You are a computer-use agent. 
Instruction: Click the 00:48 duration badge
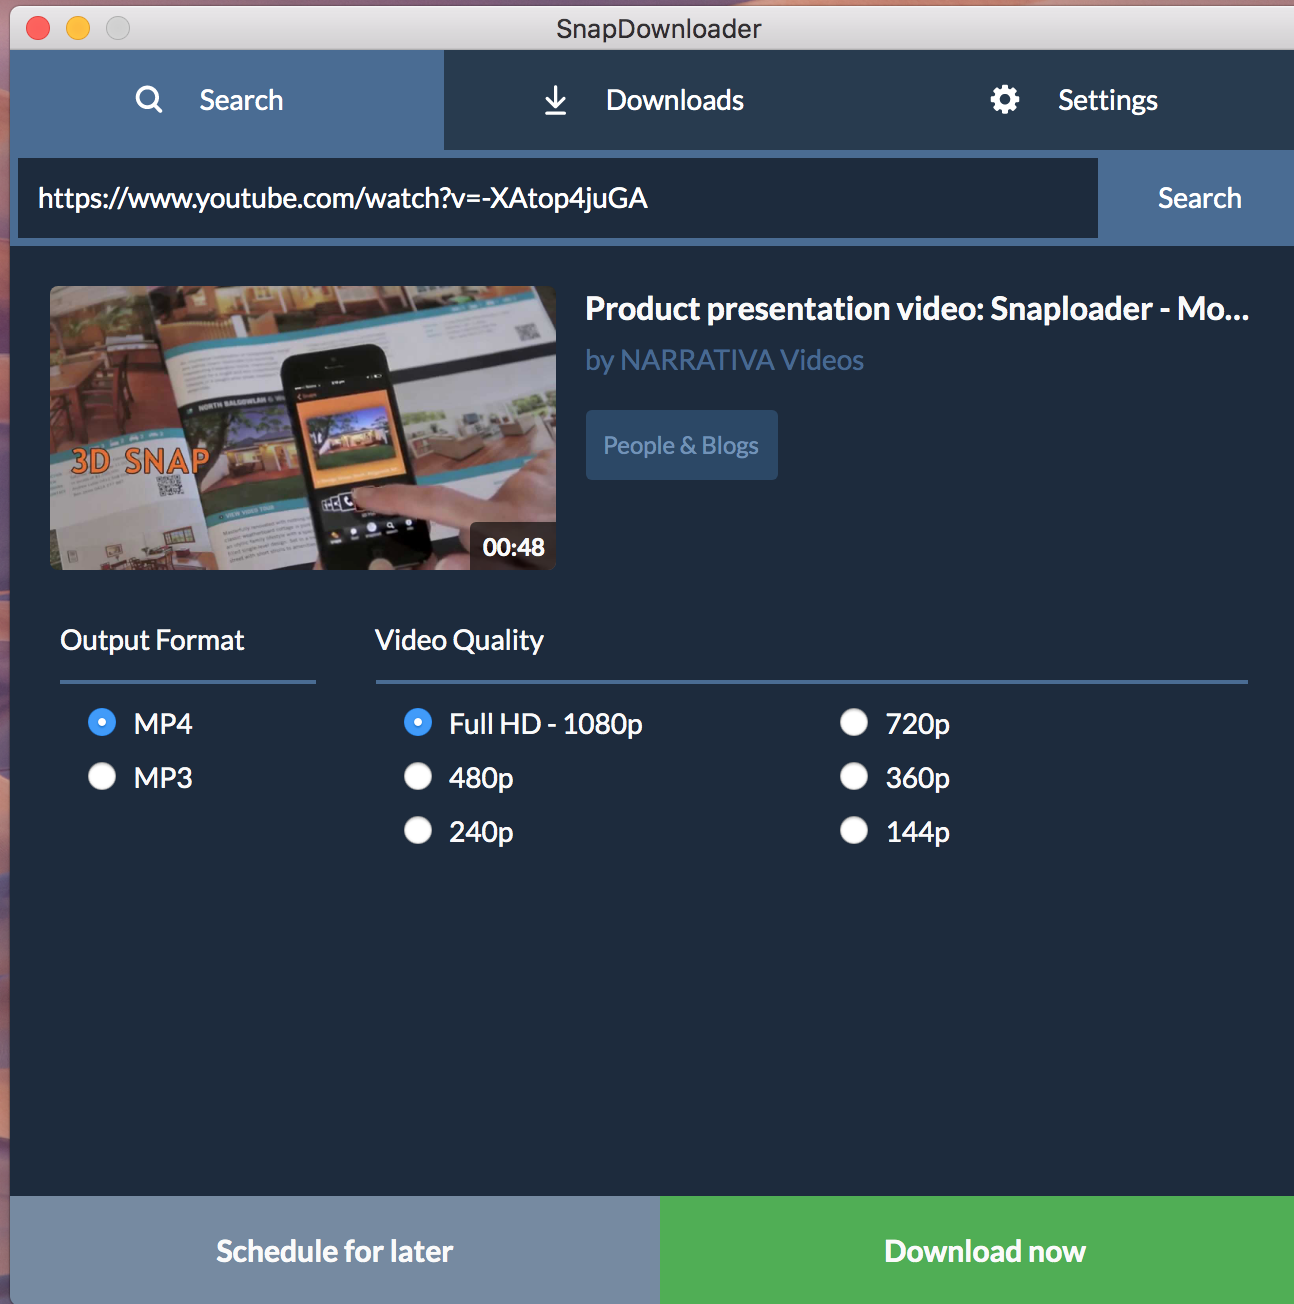pos(513,547)
